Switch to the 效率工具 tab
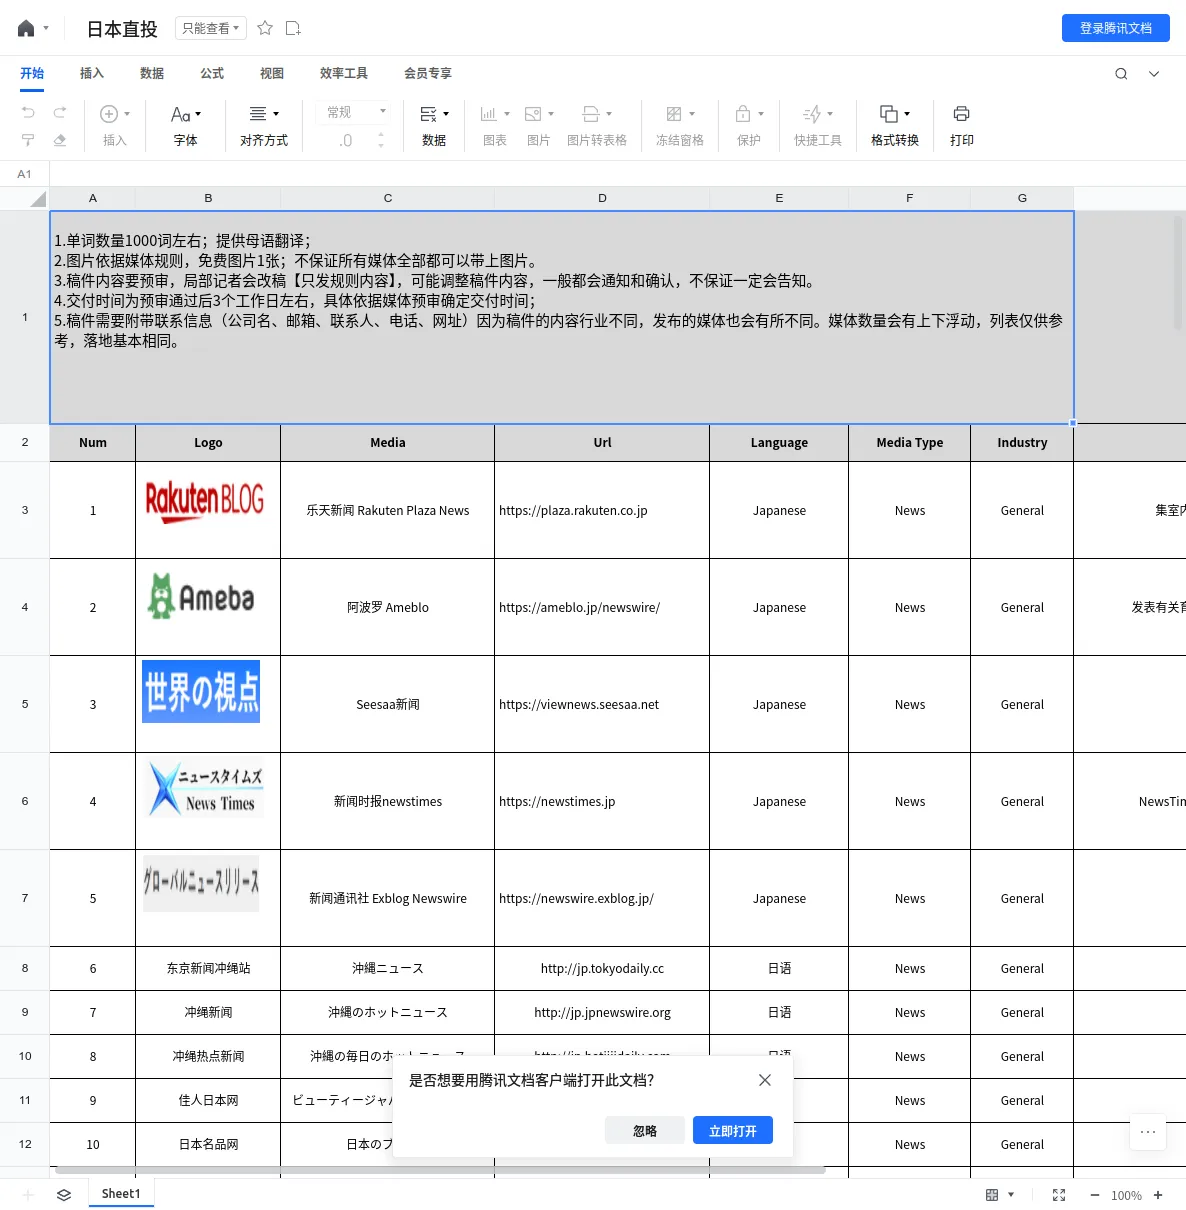Image resolution: width=1186 pixels, height=1210 pixels. coord(344,73)
